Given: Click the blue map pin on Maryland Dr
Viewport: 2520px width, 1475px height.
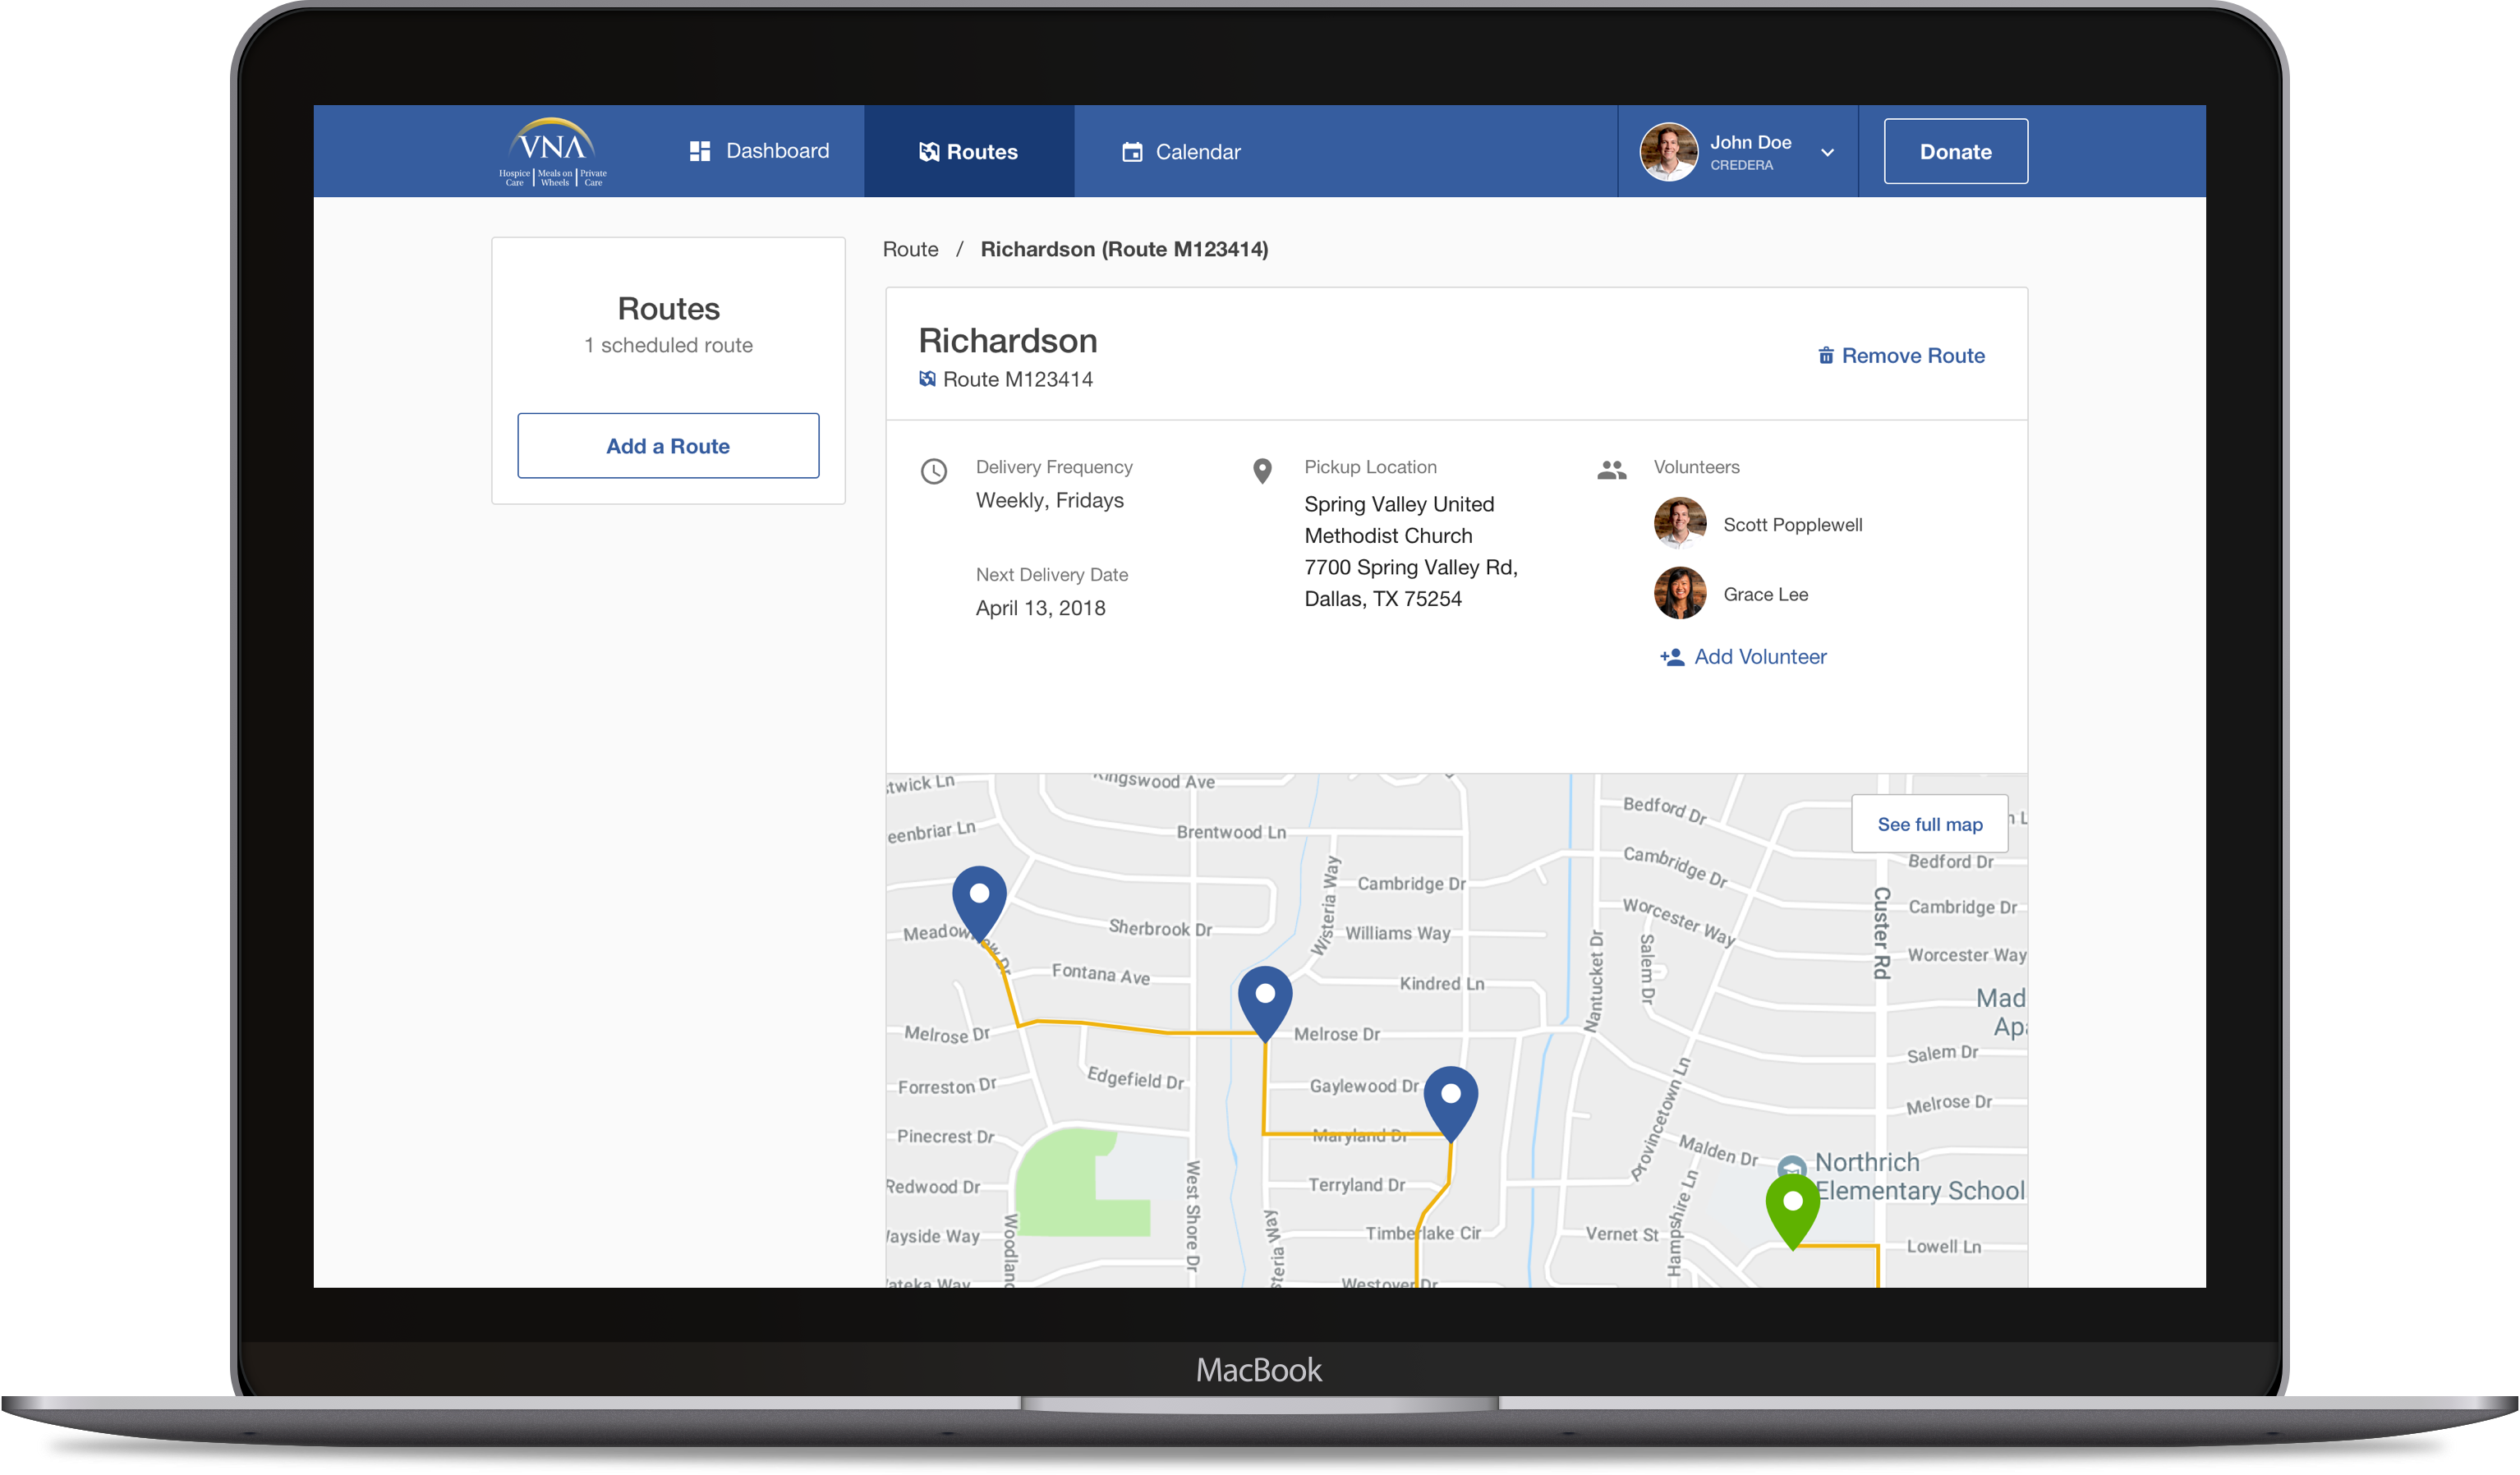Looking at the screenshot, I should (1450, 1104).
